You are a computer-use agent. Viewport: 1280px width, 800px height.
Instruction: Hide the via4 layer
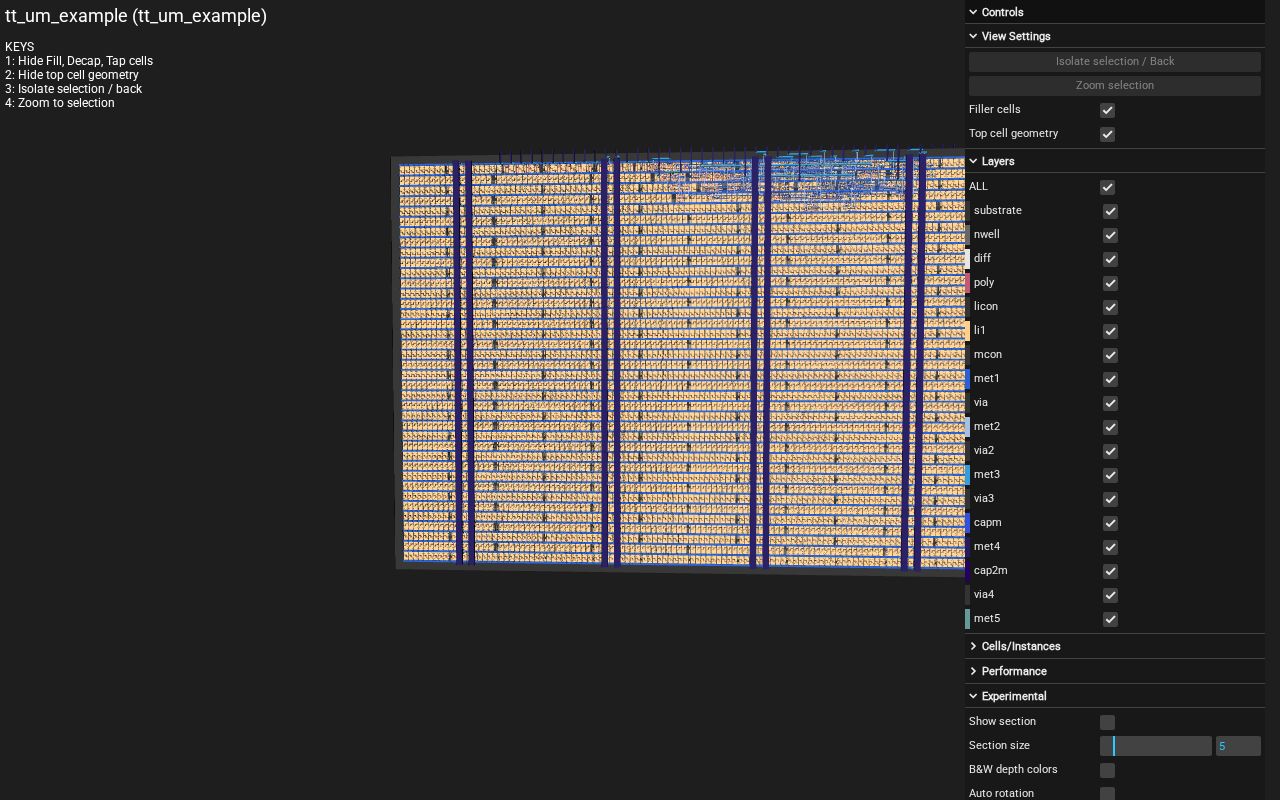(1110, 595)
